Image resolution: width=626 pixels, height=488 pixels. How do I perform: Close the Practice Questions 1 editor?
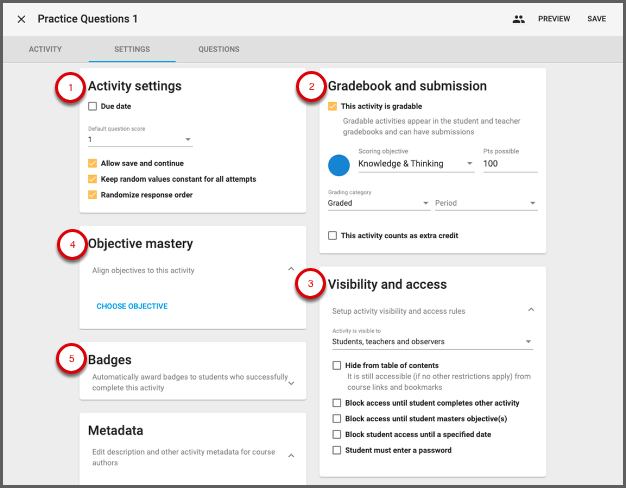21,19
